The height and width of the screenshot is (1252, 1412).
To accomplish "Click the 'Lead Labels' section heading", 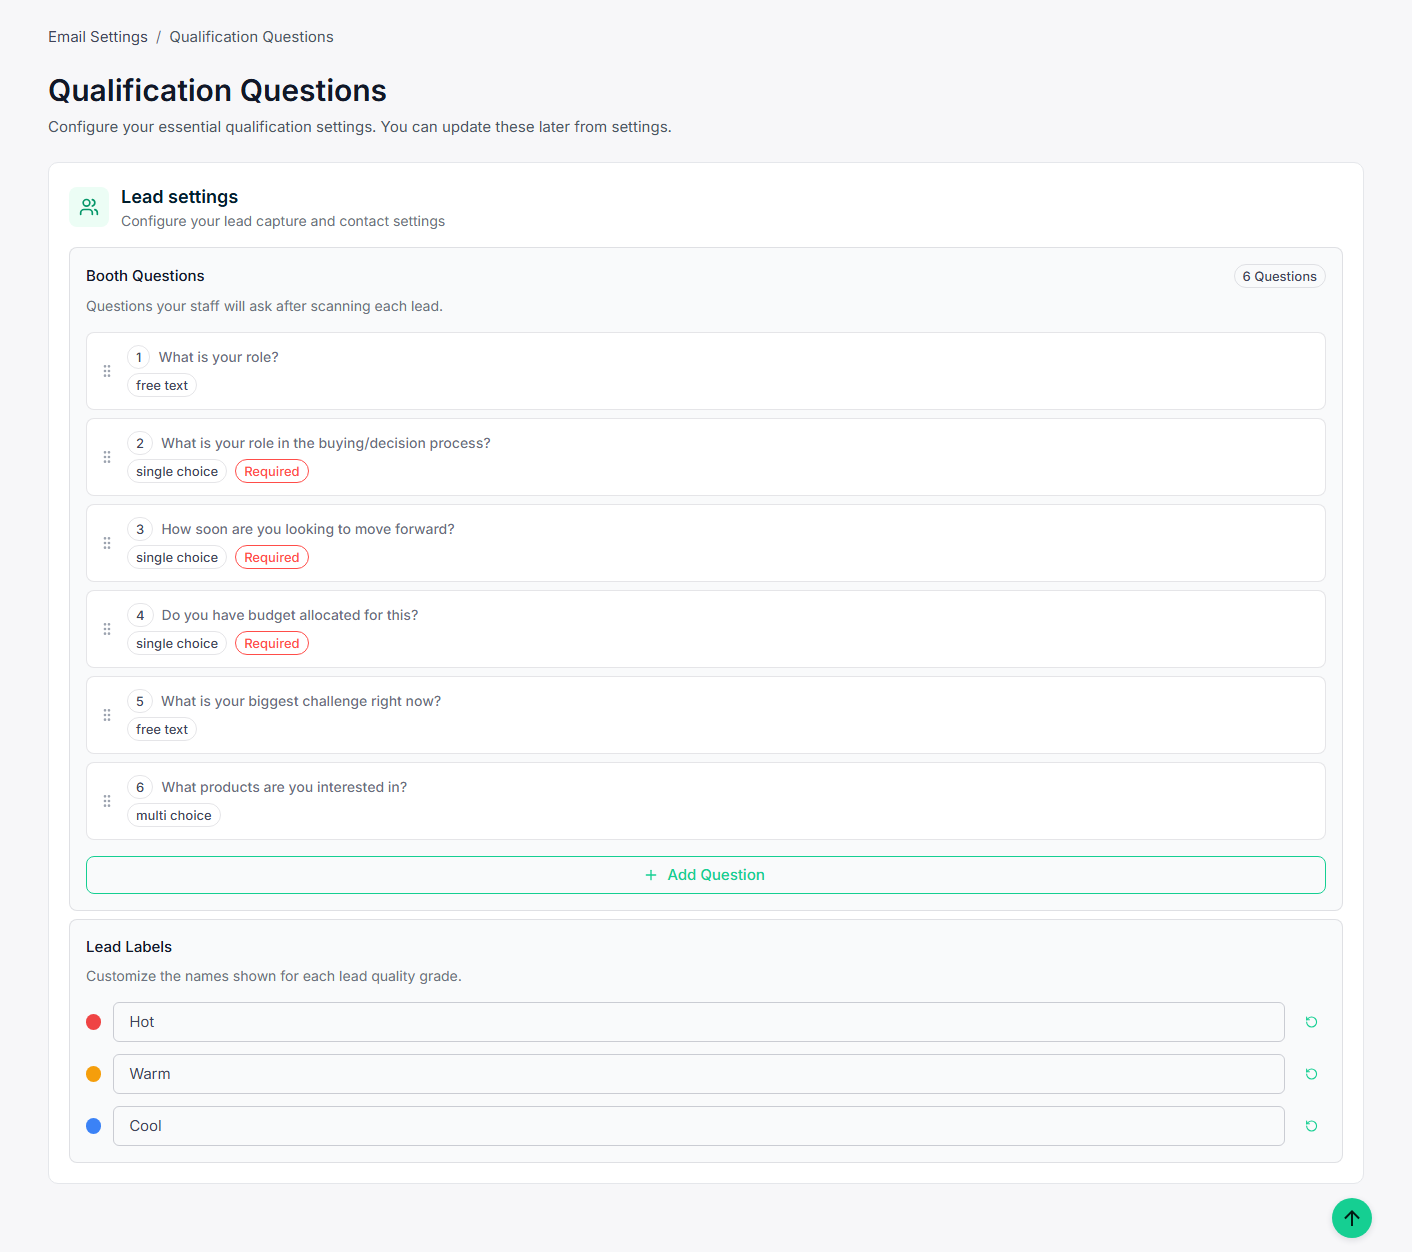I will click(129, 947).
